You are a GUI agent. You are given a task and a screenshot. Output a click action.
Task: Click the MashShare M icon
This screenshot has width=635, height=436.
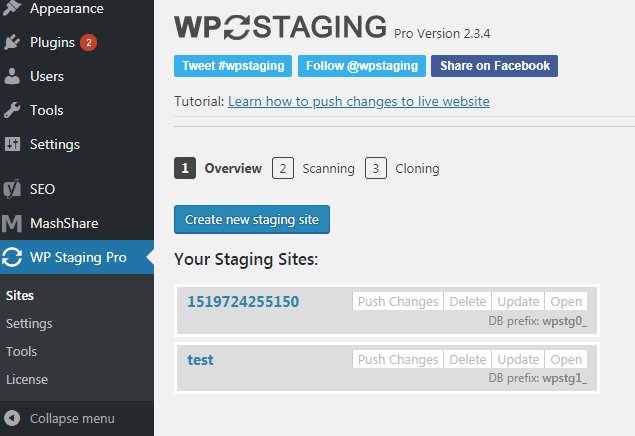click(x=12, y=223)
